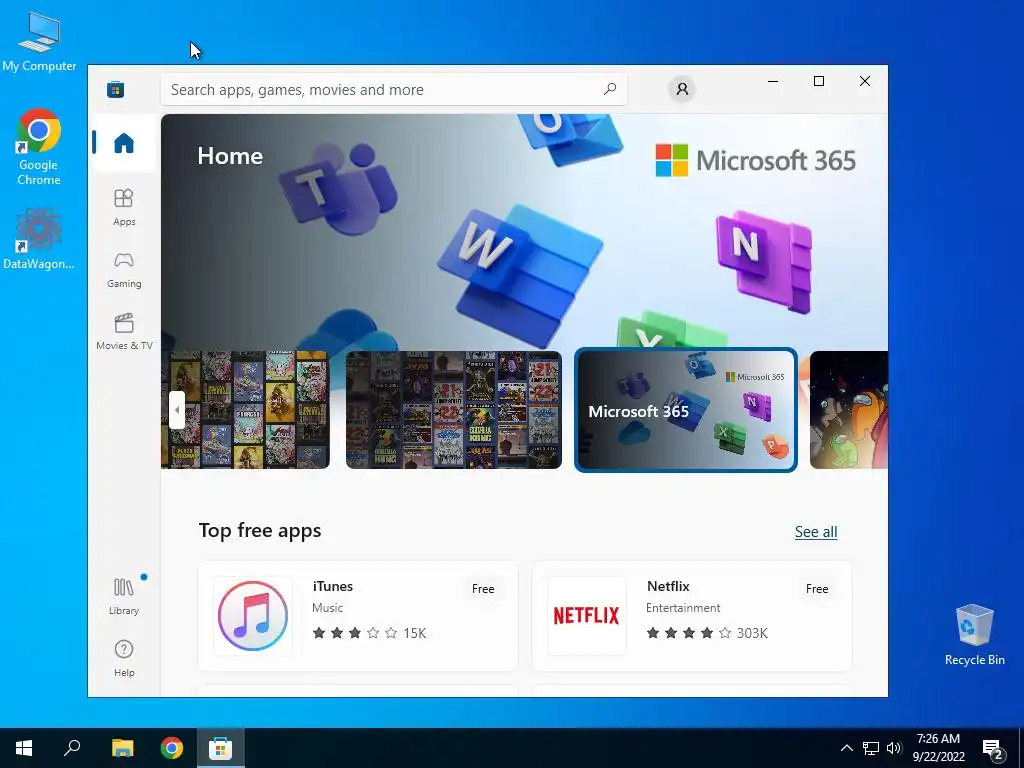Open the See all link for top free apps
The height and width of the screenshot is (768, 1024).
(x=816, y=532)
